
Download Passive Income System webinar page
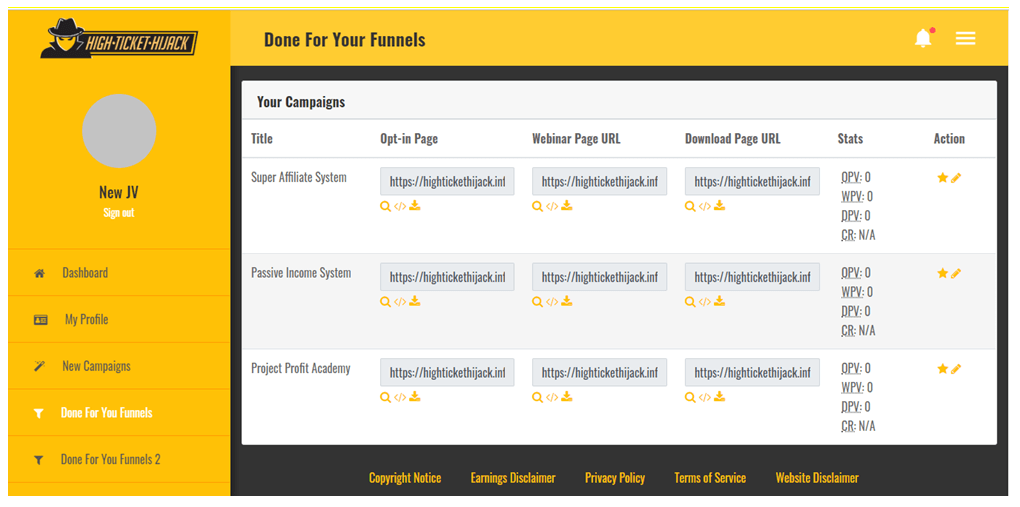pyautogui.click(x=567, y=301)
